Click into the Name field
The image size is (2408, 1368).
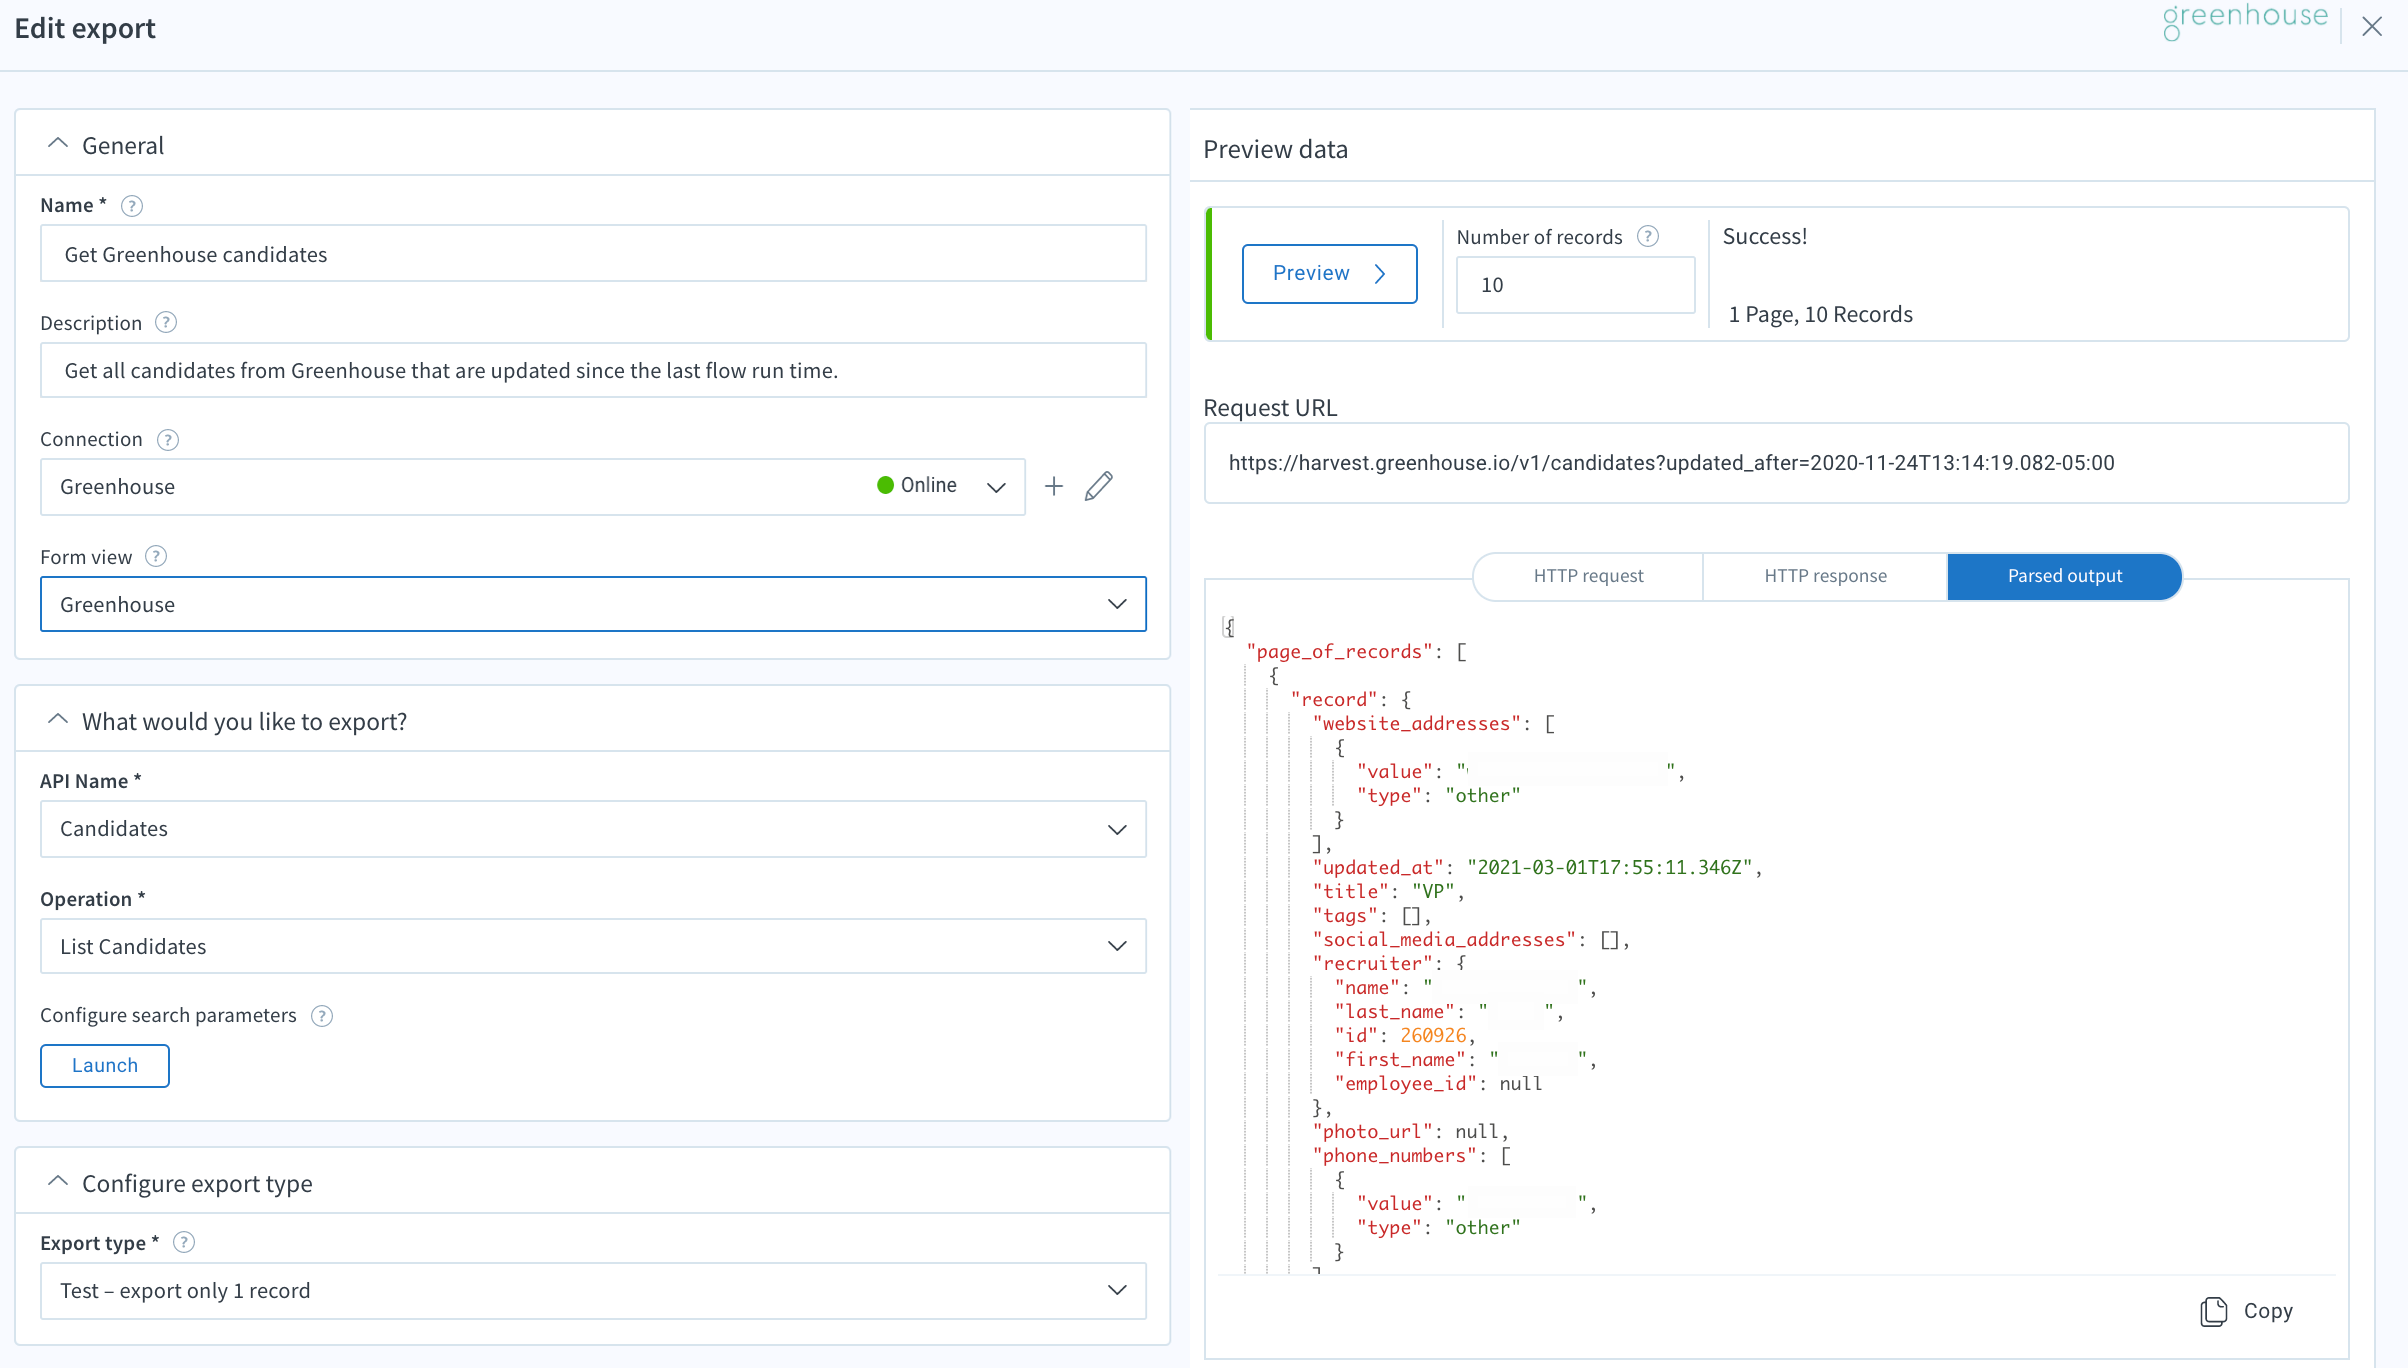click(x=593, y=254)
